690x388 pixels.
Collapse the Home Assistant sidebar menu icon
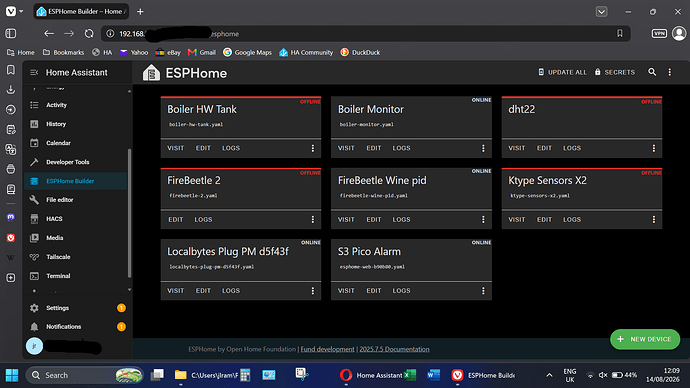pos(34,73)
